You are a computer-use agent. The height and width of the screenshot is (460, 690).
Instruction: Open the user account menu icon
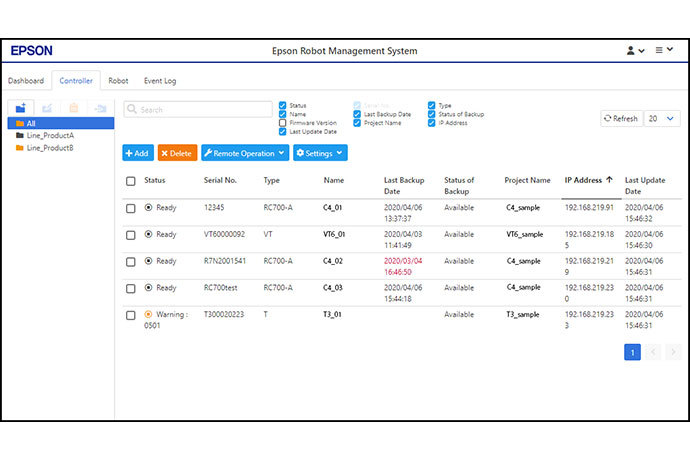point(635,51)
